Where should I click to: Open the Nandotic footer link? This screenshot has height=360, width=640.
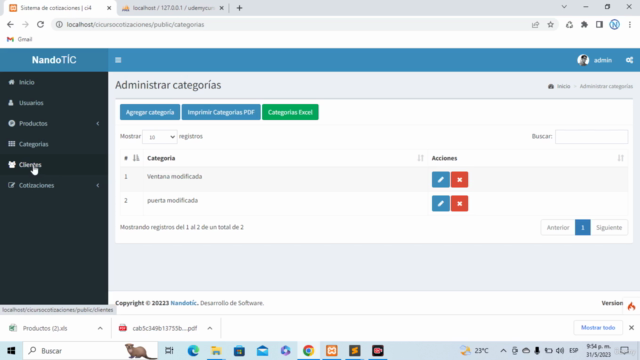pos(184,303)
